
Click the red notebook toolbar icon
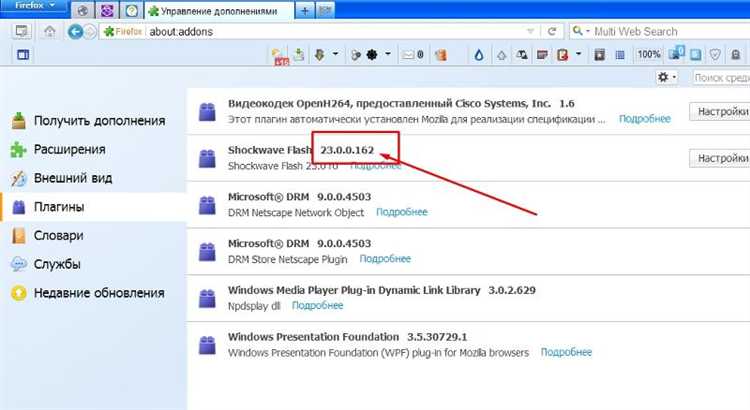pos(562,55)
